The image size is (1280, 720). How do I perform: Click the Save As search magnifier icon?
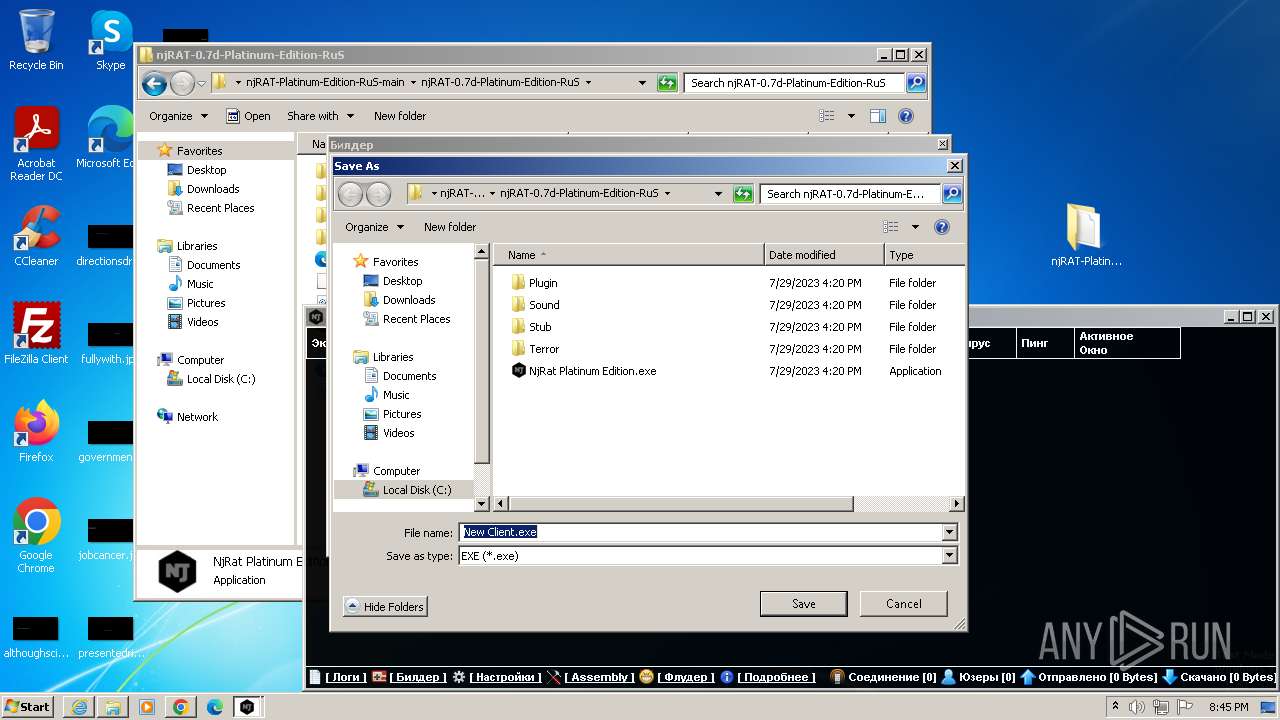click(x=951, y=194)
